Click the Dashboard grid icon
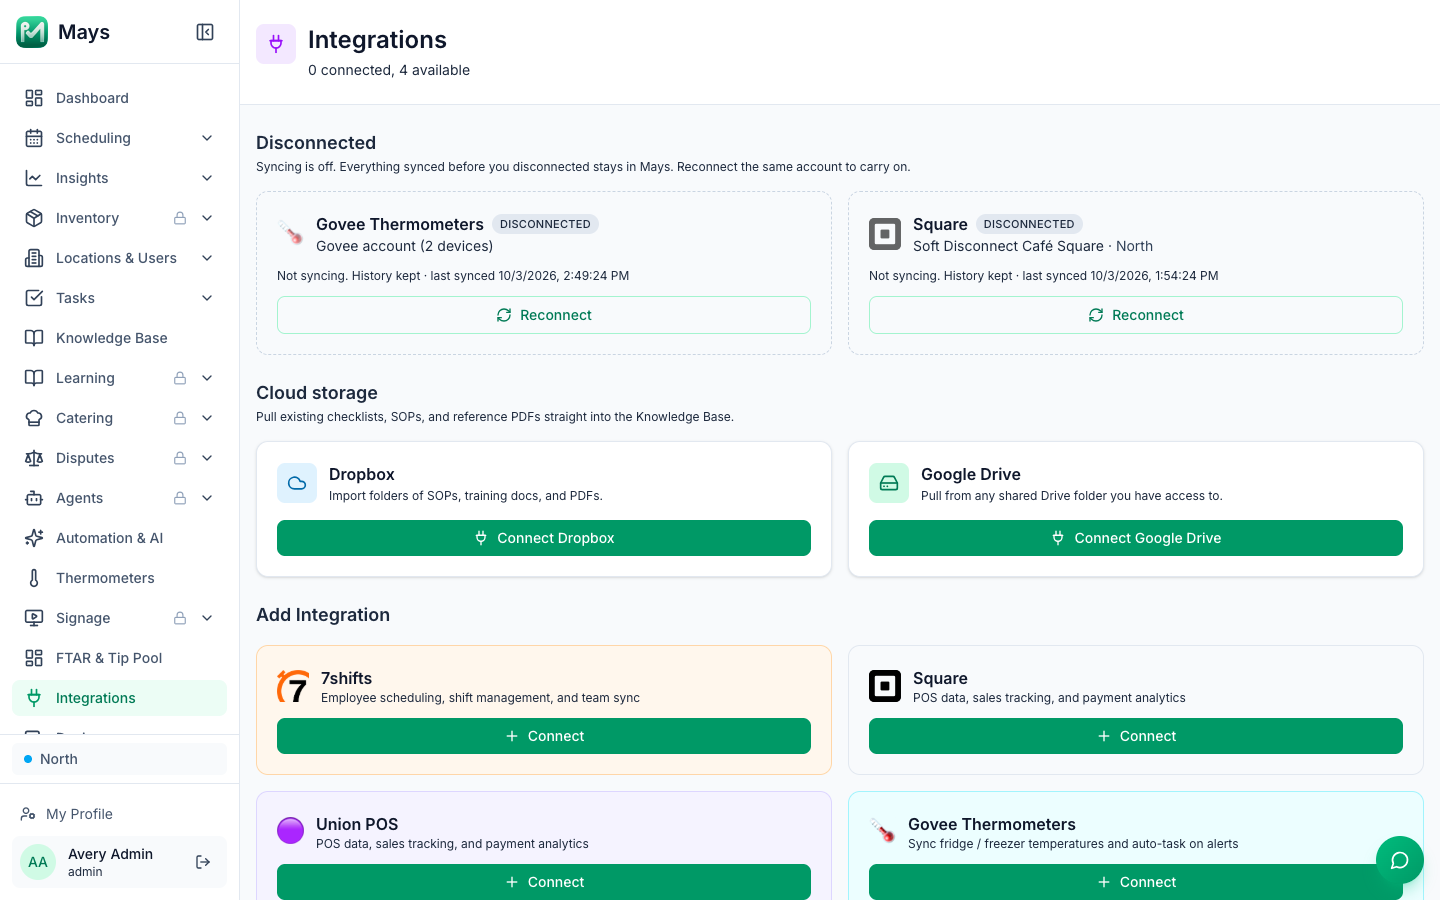The height and width of the screenshot is (900, 1440). [x=34, y=98]
